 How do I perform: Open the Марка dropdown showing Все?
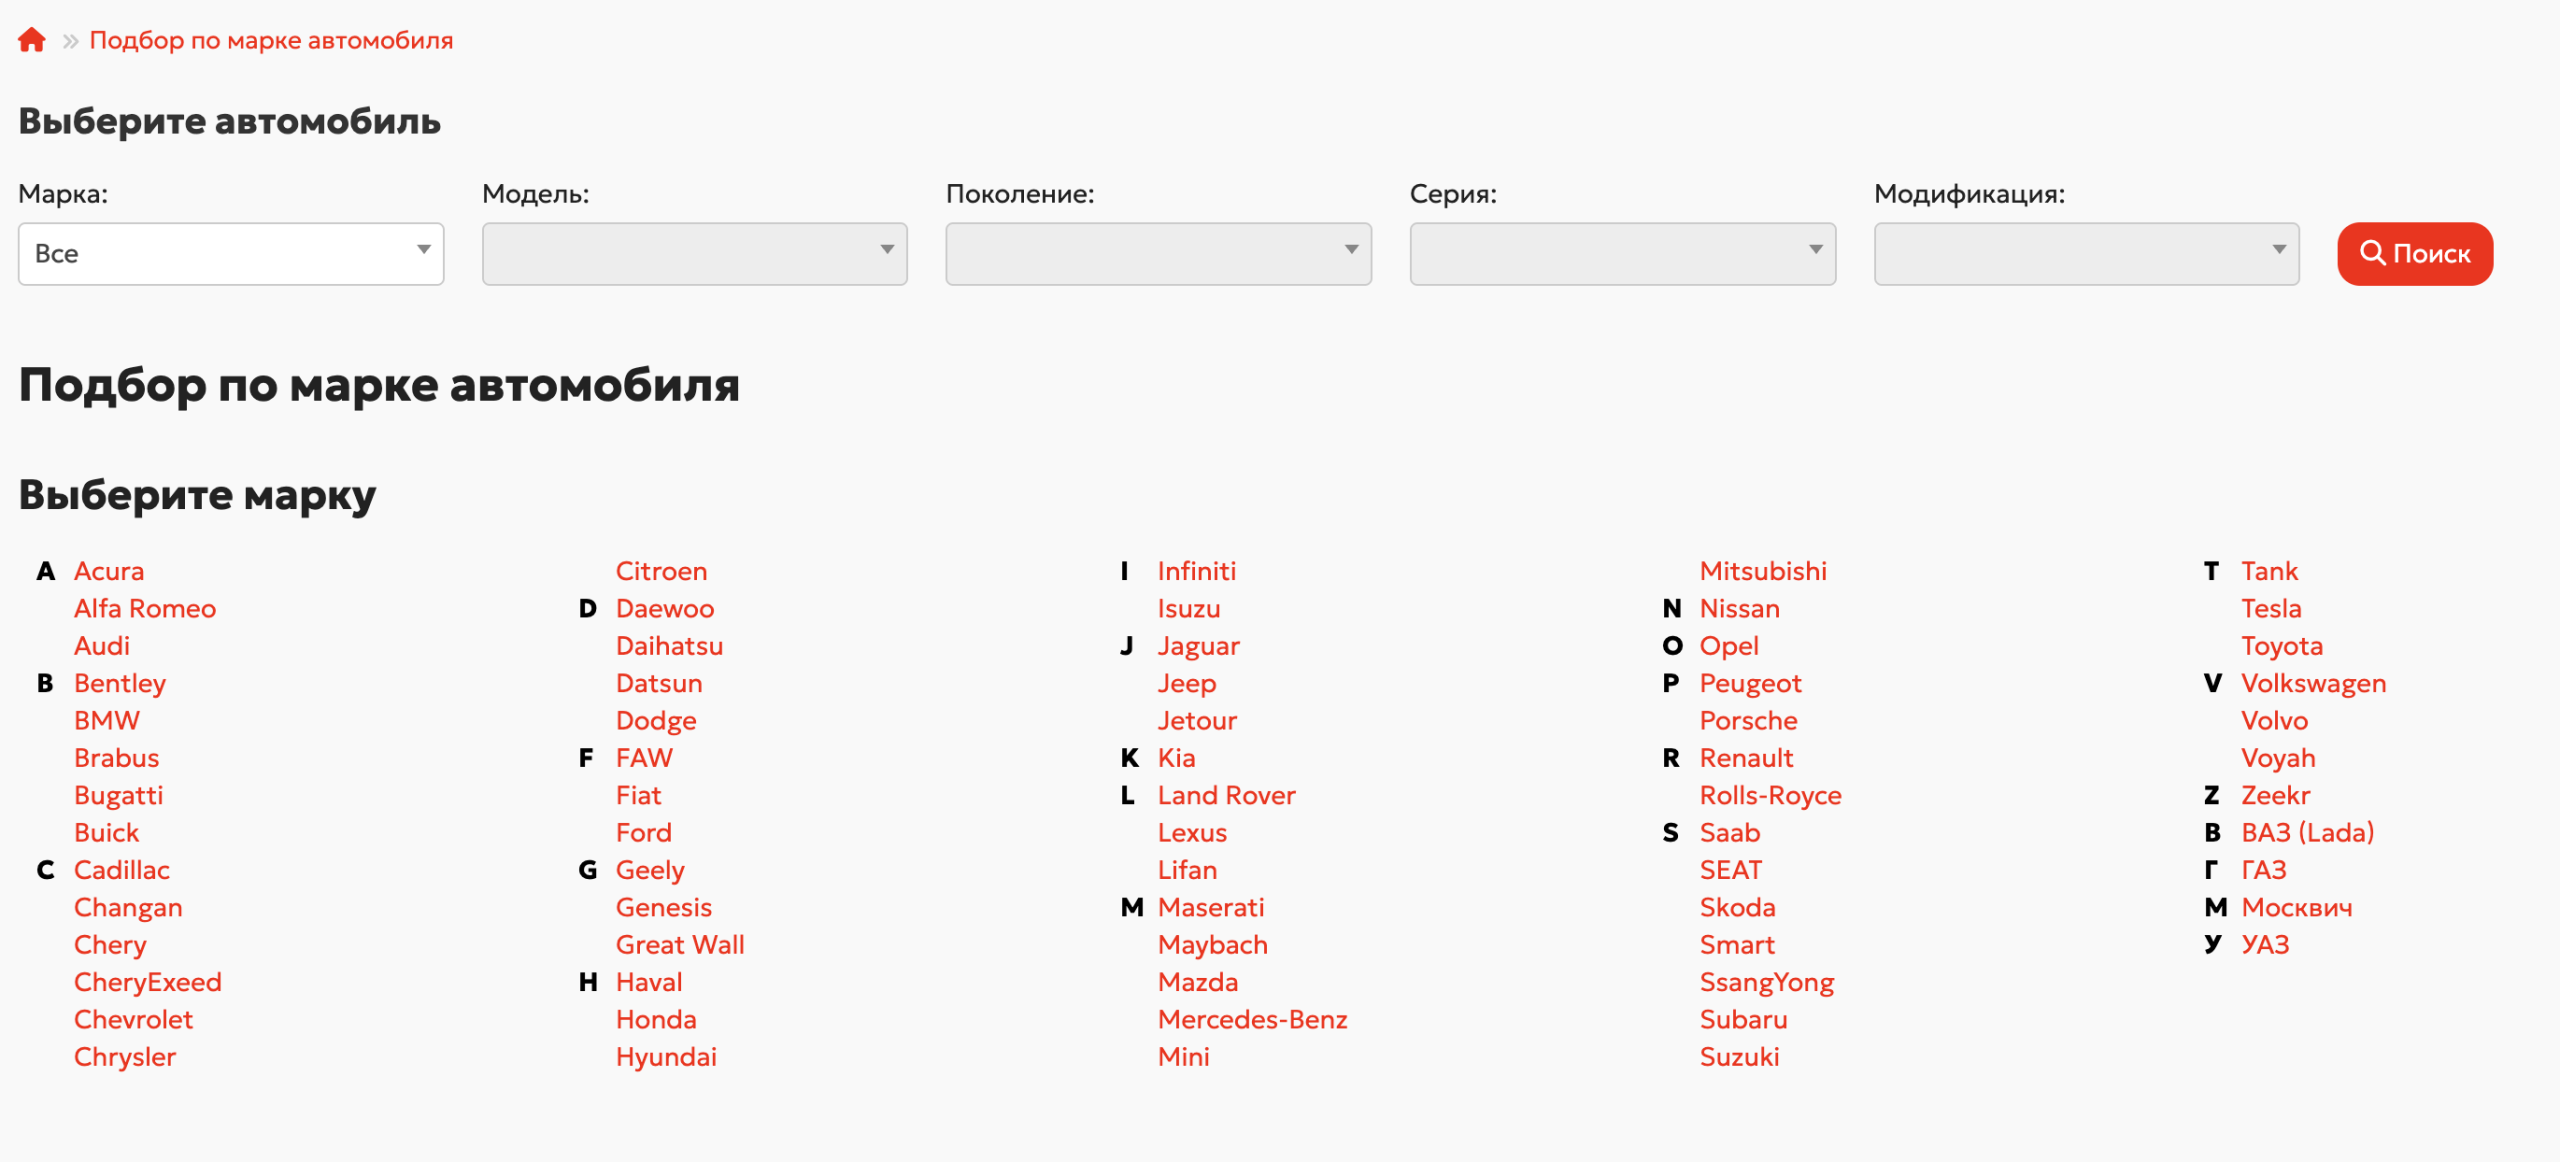click(x=231, y=254)
